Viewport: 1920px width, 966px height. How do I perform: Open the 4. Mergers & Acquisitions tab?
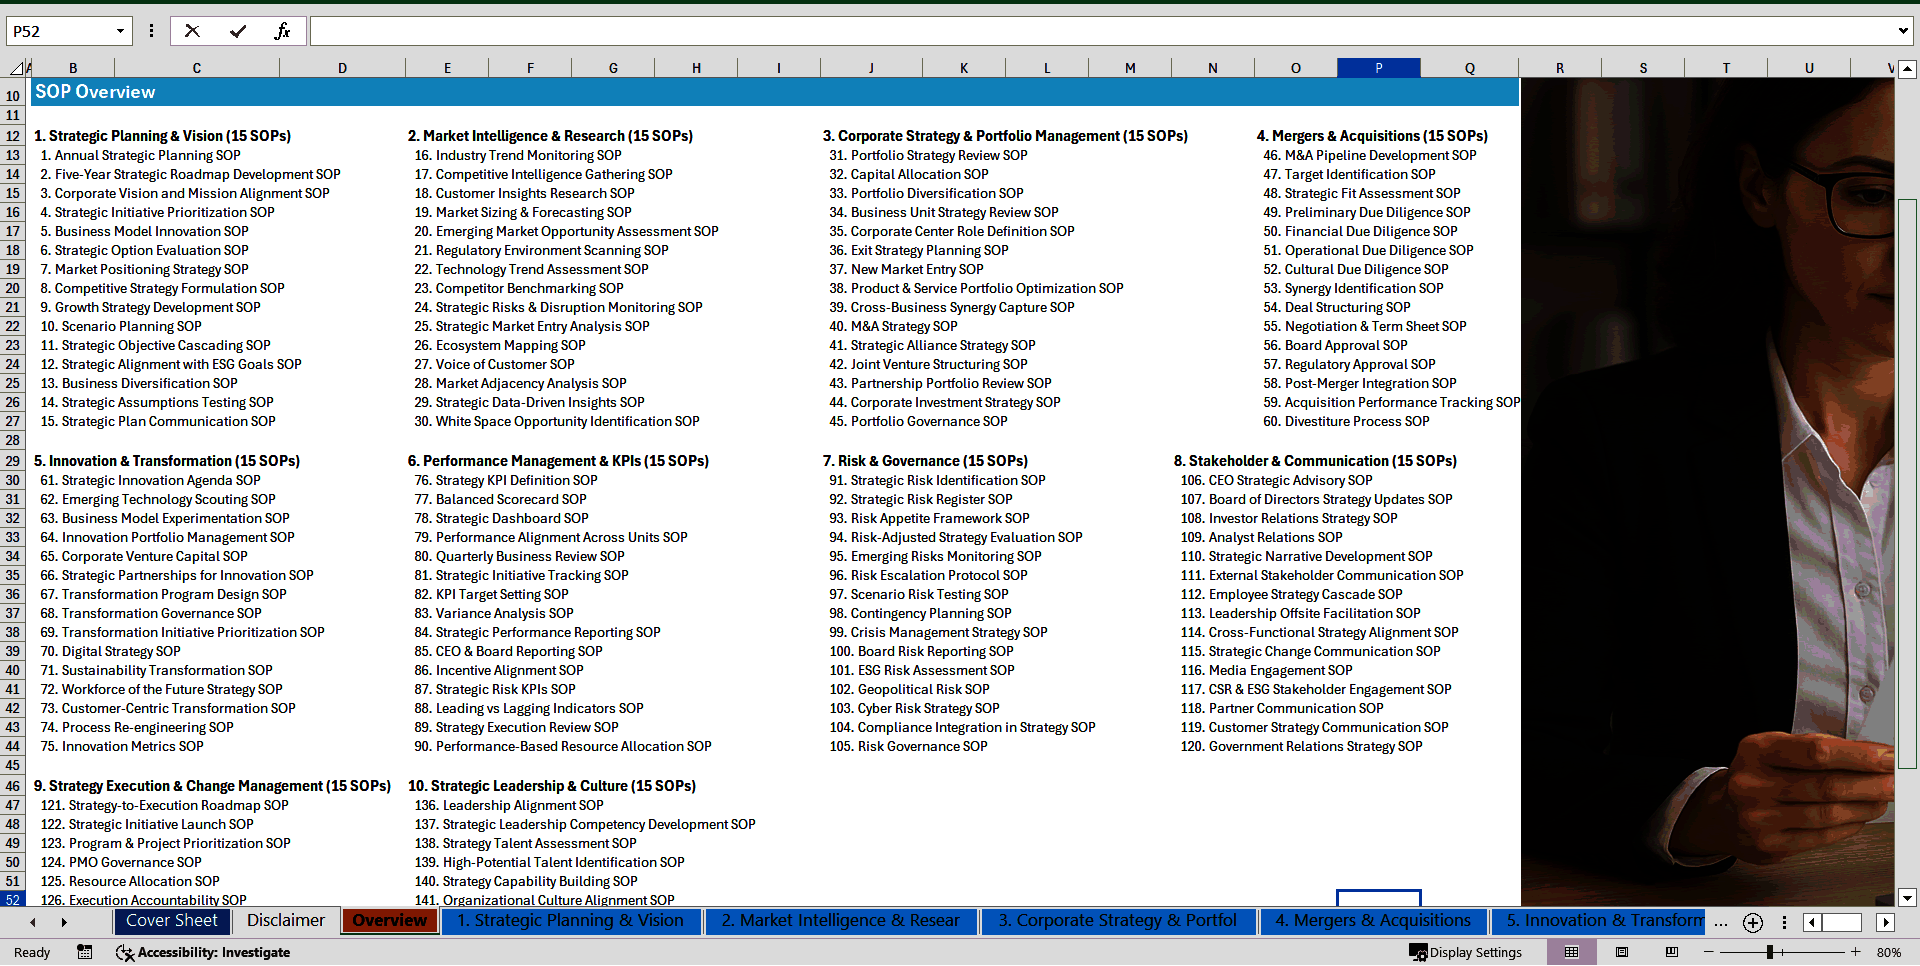pyautogui.click(x=1372, y=921)
